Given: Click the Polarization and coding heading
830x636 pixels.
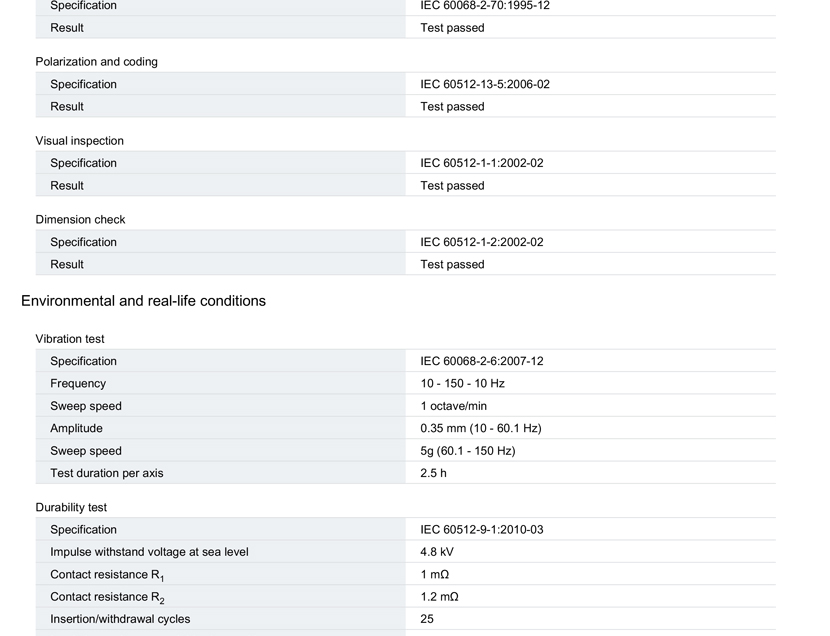Looking at the screenshot, I should [x=96, y=61].
